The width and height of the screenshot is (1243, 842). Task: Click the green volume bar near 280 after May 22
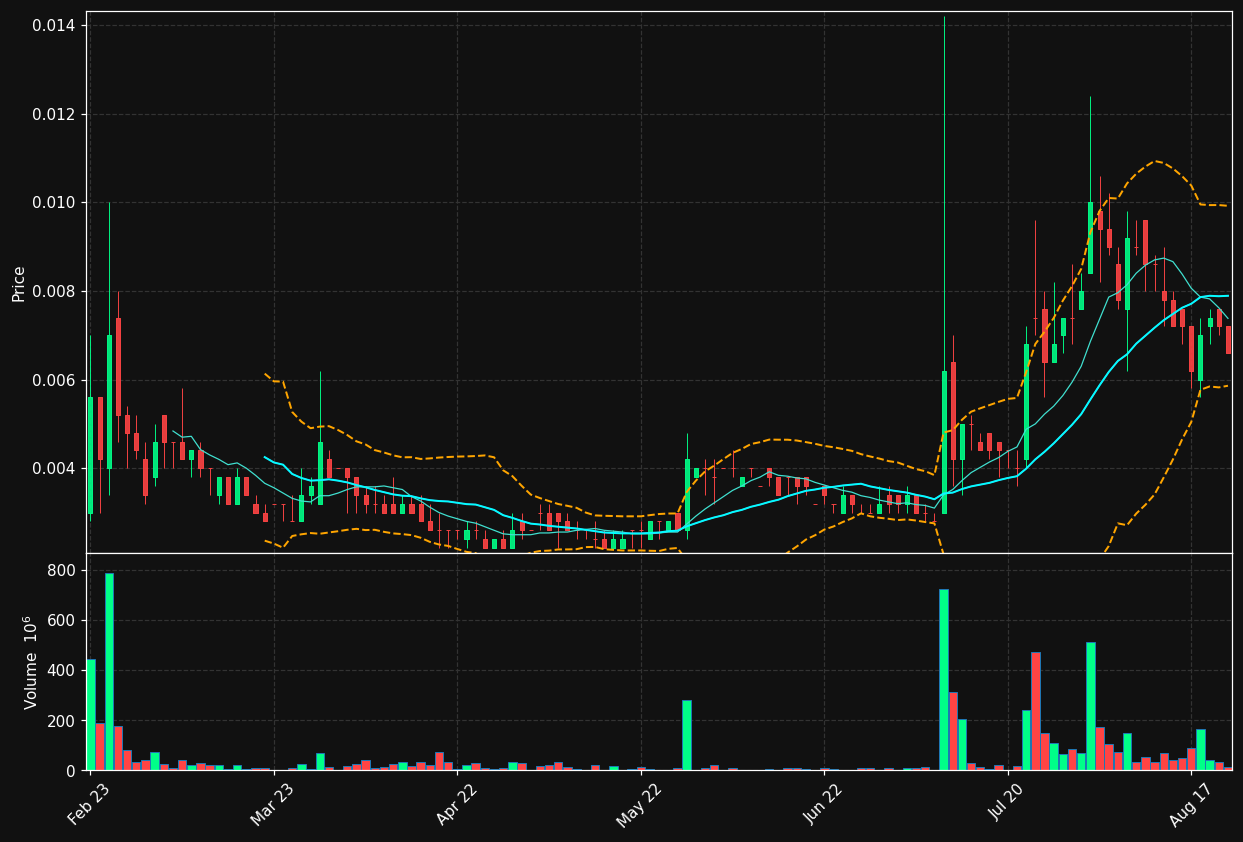(x=687, y=735)
